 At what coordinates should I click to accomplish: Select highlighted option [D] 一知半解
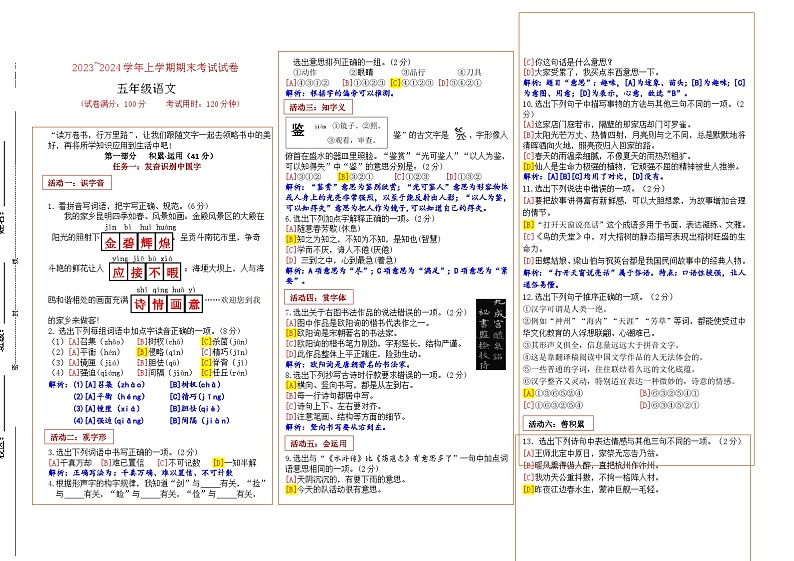237,462
